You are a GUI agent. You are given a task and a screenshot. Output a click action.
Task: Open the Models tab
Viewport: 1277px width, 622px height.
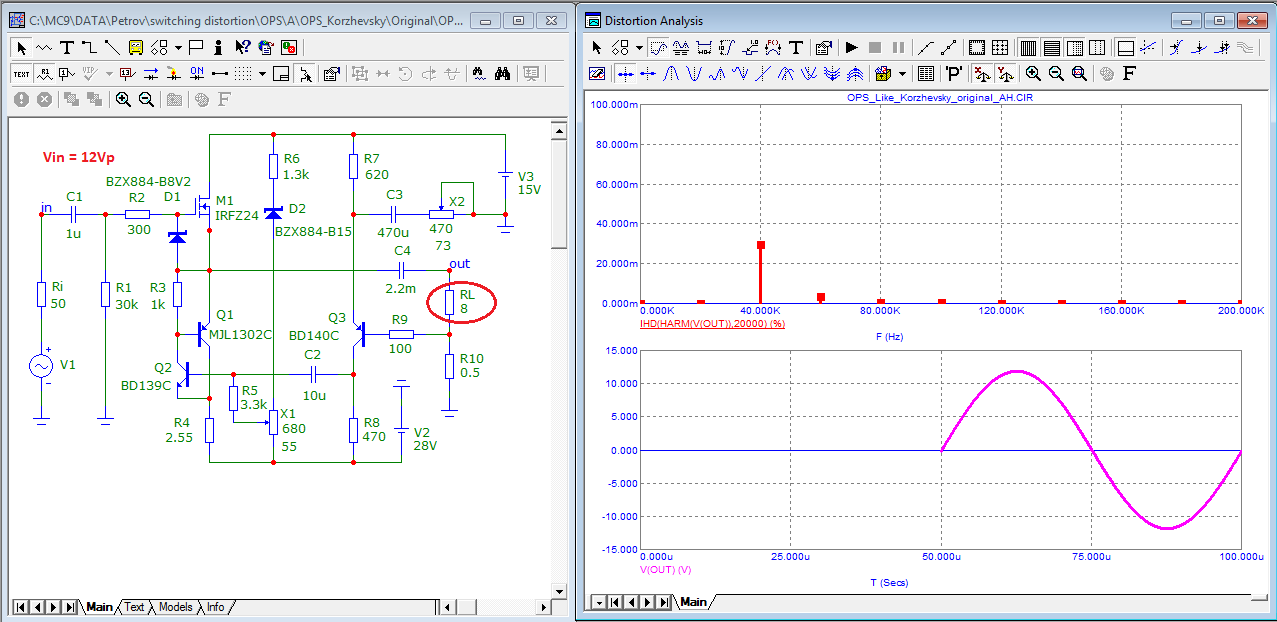point(175,607)
